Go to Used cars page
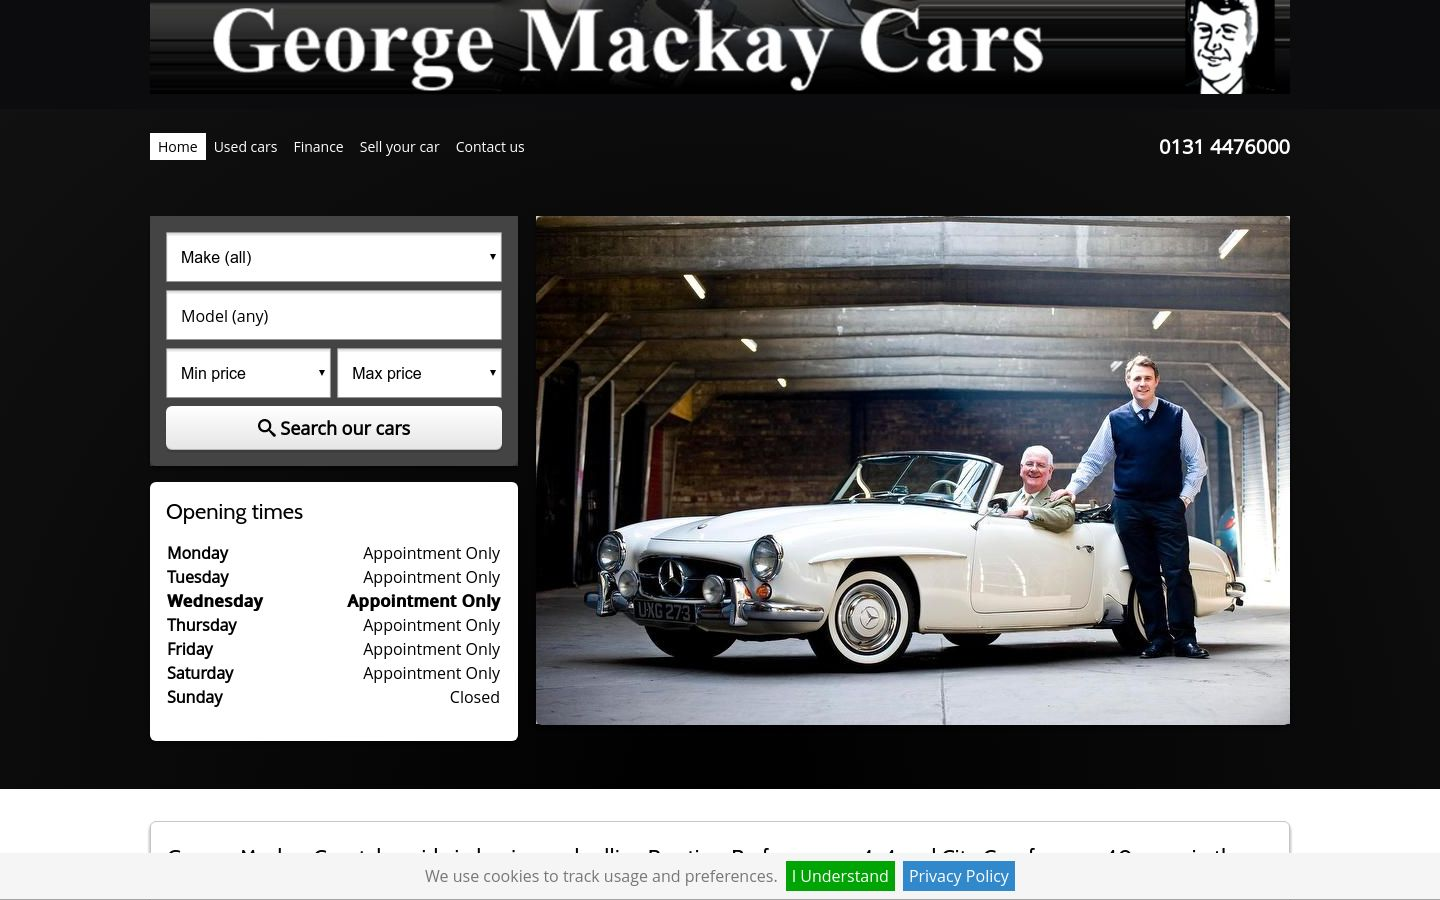This screenshot has width=1440, height=900. click(245, 147)
